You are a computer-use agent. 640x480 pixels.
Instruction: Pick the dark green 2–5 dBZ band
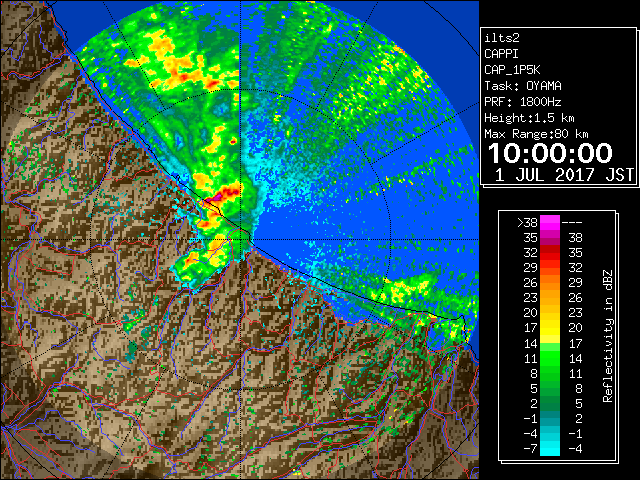pyautogui.click(x=550, y=403)
